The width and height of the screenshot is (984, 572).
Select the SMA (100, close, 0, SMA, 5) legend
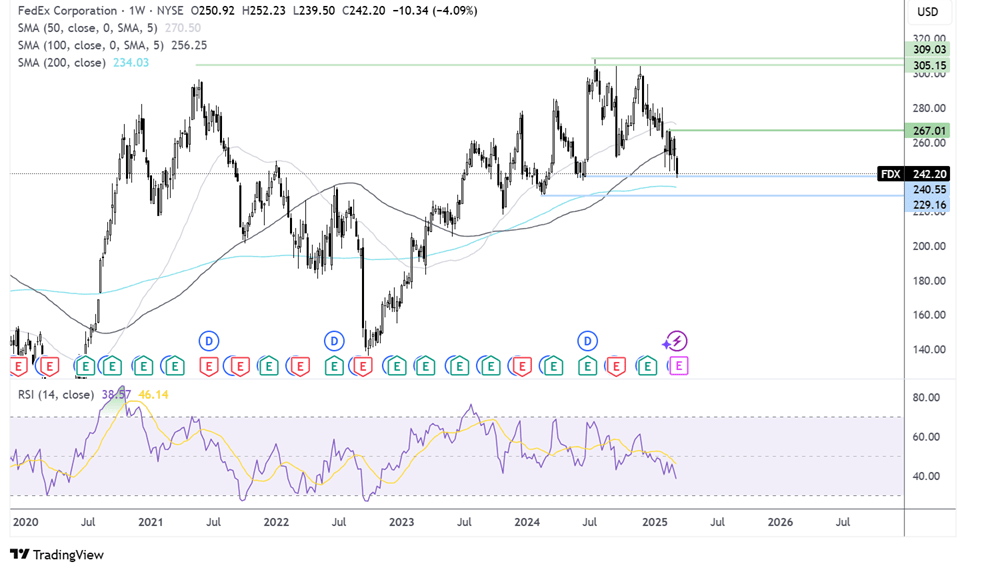(x=90, y=45)
